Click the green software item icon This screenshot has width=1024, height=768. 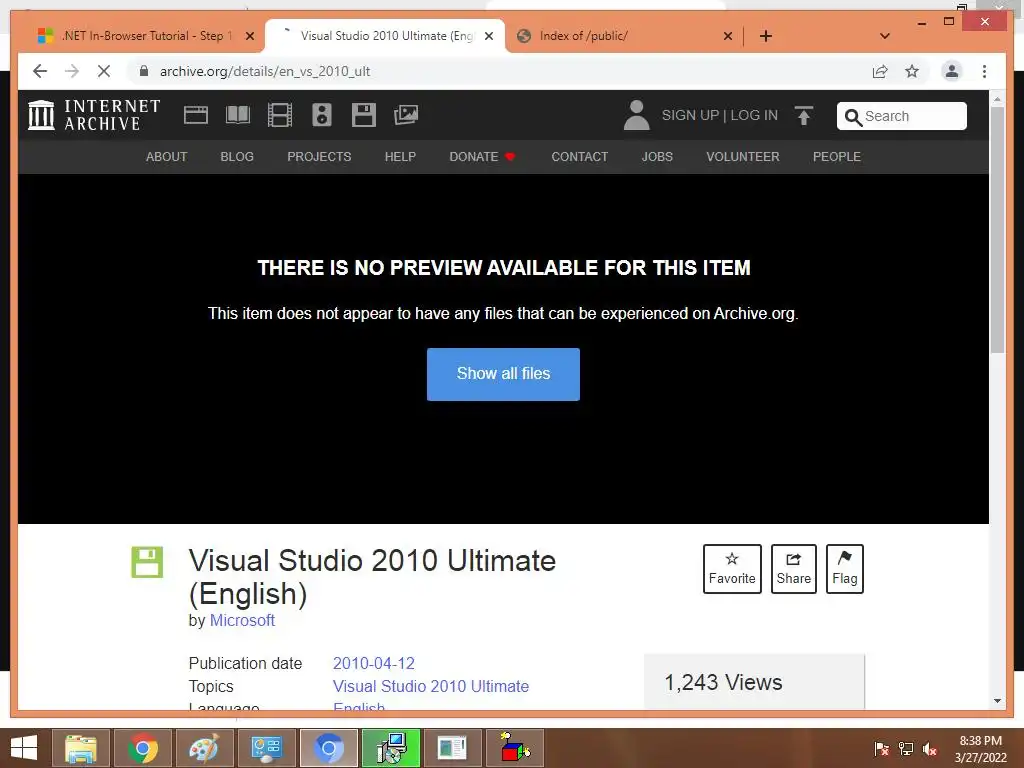point(147,562)
